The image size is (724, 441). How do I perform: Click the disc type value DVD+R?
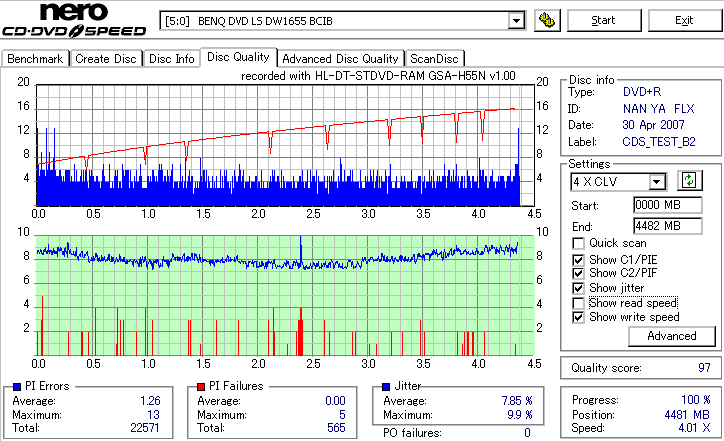(x=642, y=92)
